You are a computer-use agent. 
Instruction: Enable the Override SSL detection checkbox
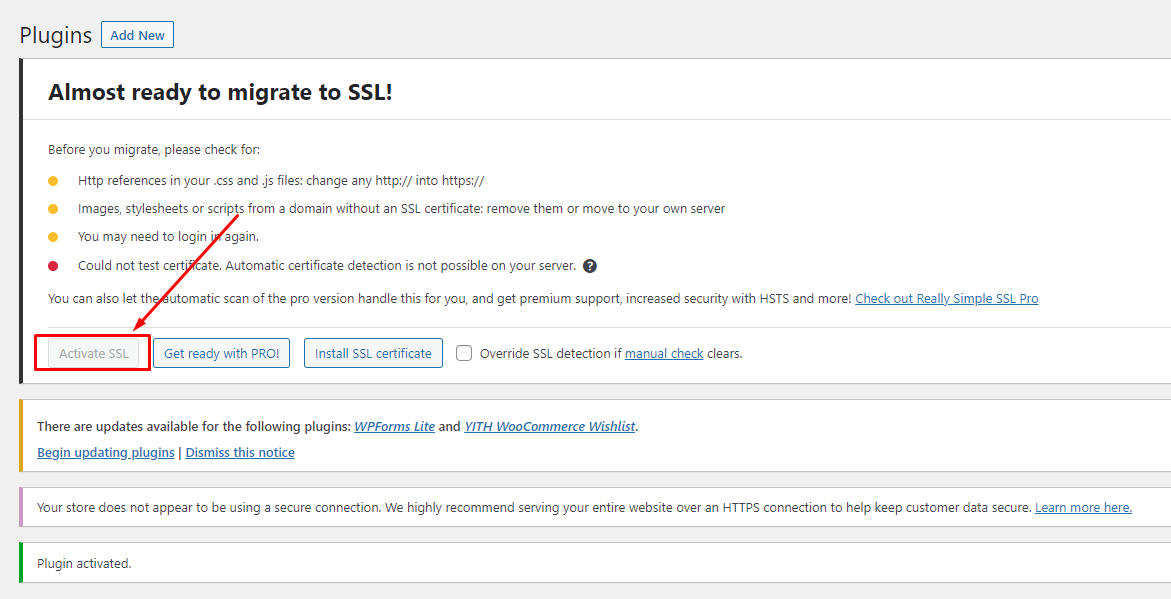click(464, 353)
